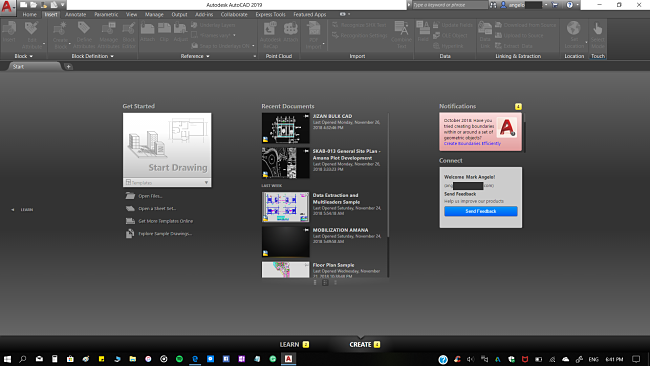Image resolution: width=650 pixels, height=366 pixels.
Task: Click the Windows Start button
Action: (x=7, y=359)
